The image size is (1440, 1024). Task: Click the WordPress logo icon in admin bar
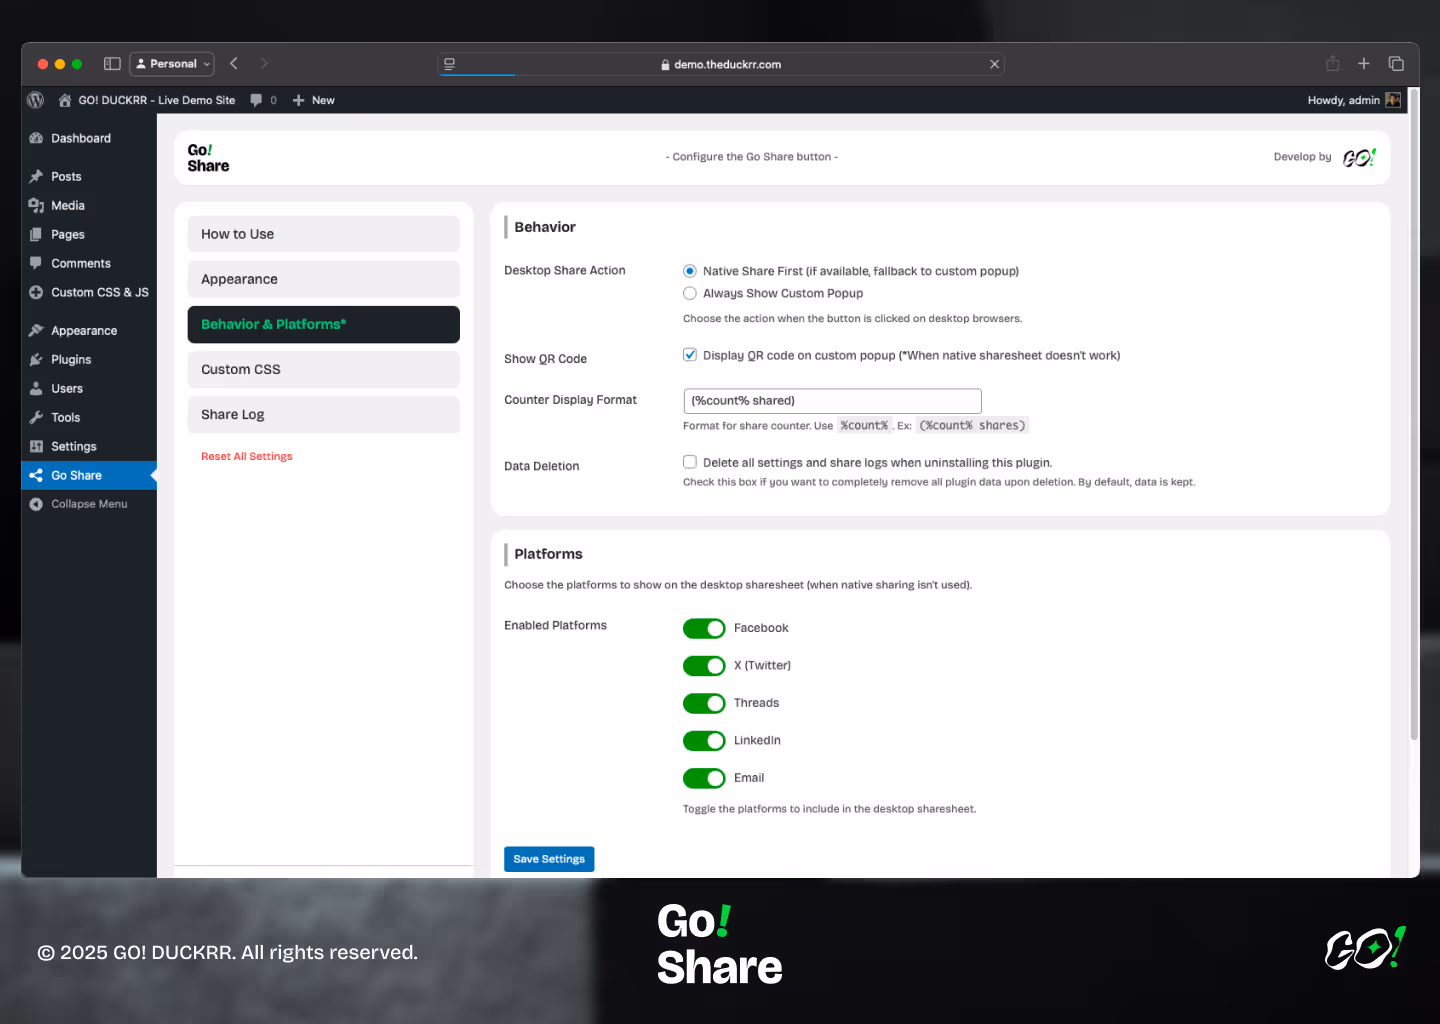(36, 100)
